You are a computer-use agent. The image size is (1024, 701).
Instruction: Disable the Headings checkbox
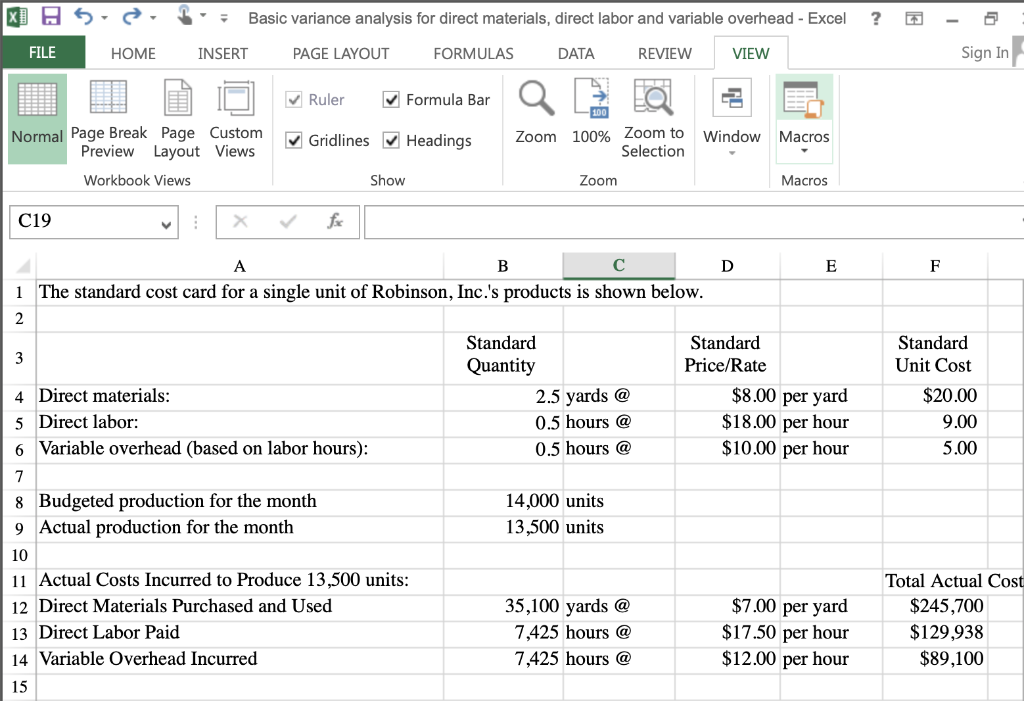point(391,140)
